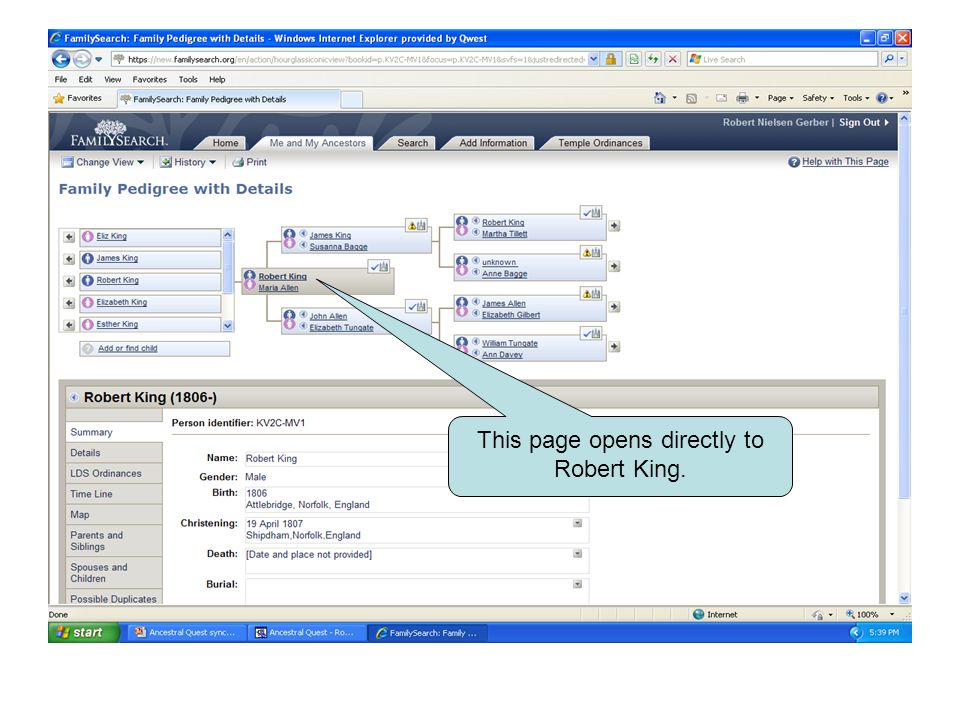Open the IE Page menu dropdown
The width and height of the screenshot is (960, 720).
click(780, 98)
